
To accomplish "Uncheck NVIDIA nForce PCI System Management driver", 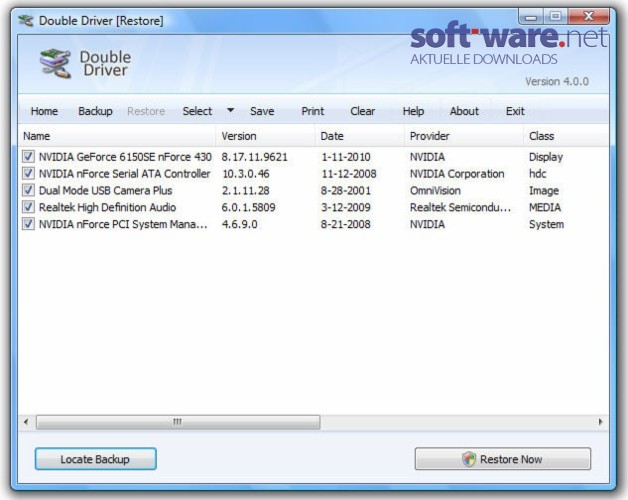I will (x=28, y=224).
